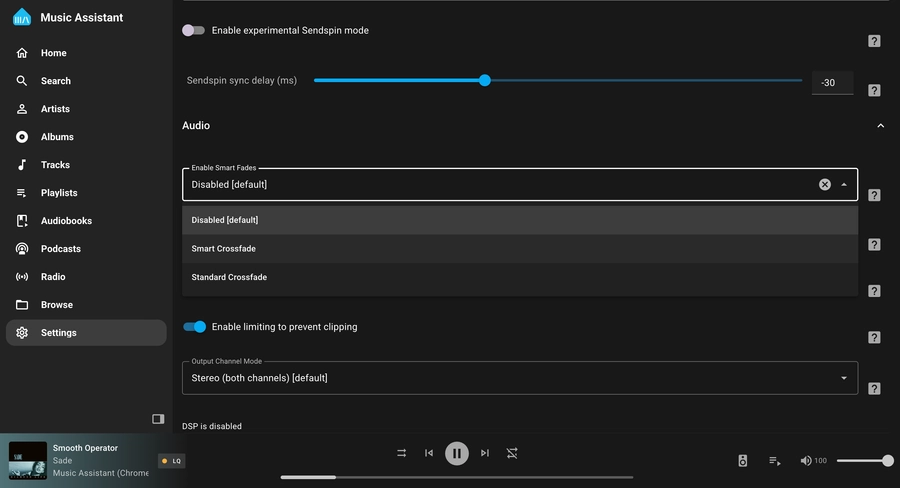The image size is (900, 488).
Task: Click help icon beside Sendspin sync delay
Action: 874,90
